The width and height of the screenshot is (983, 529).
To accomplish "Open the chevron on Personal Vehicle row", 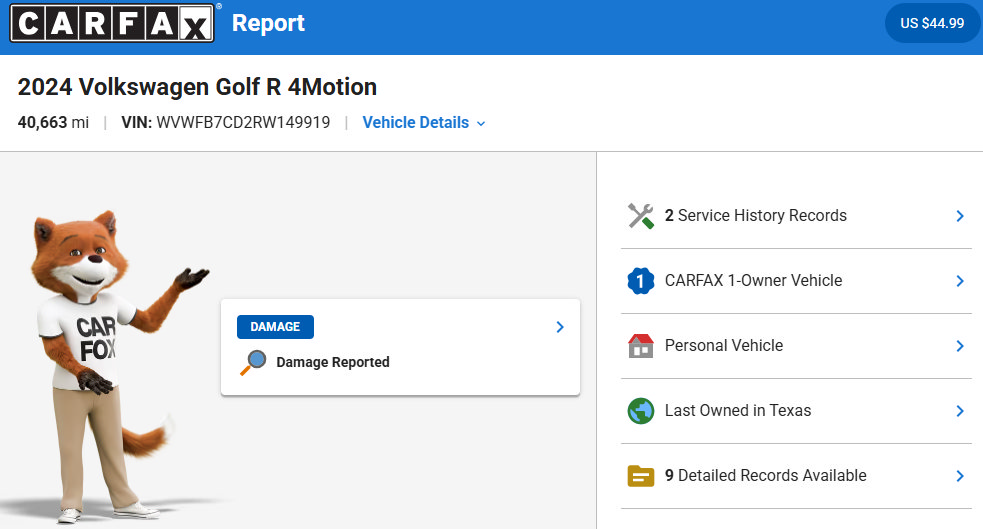I will 960,346.
